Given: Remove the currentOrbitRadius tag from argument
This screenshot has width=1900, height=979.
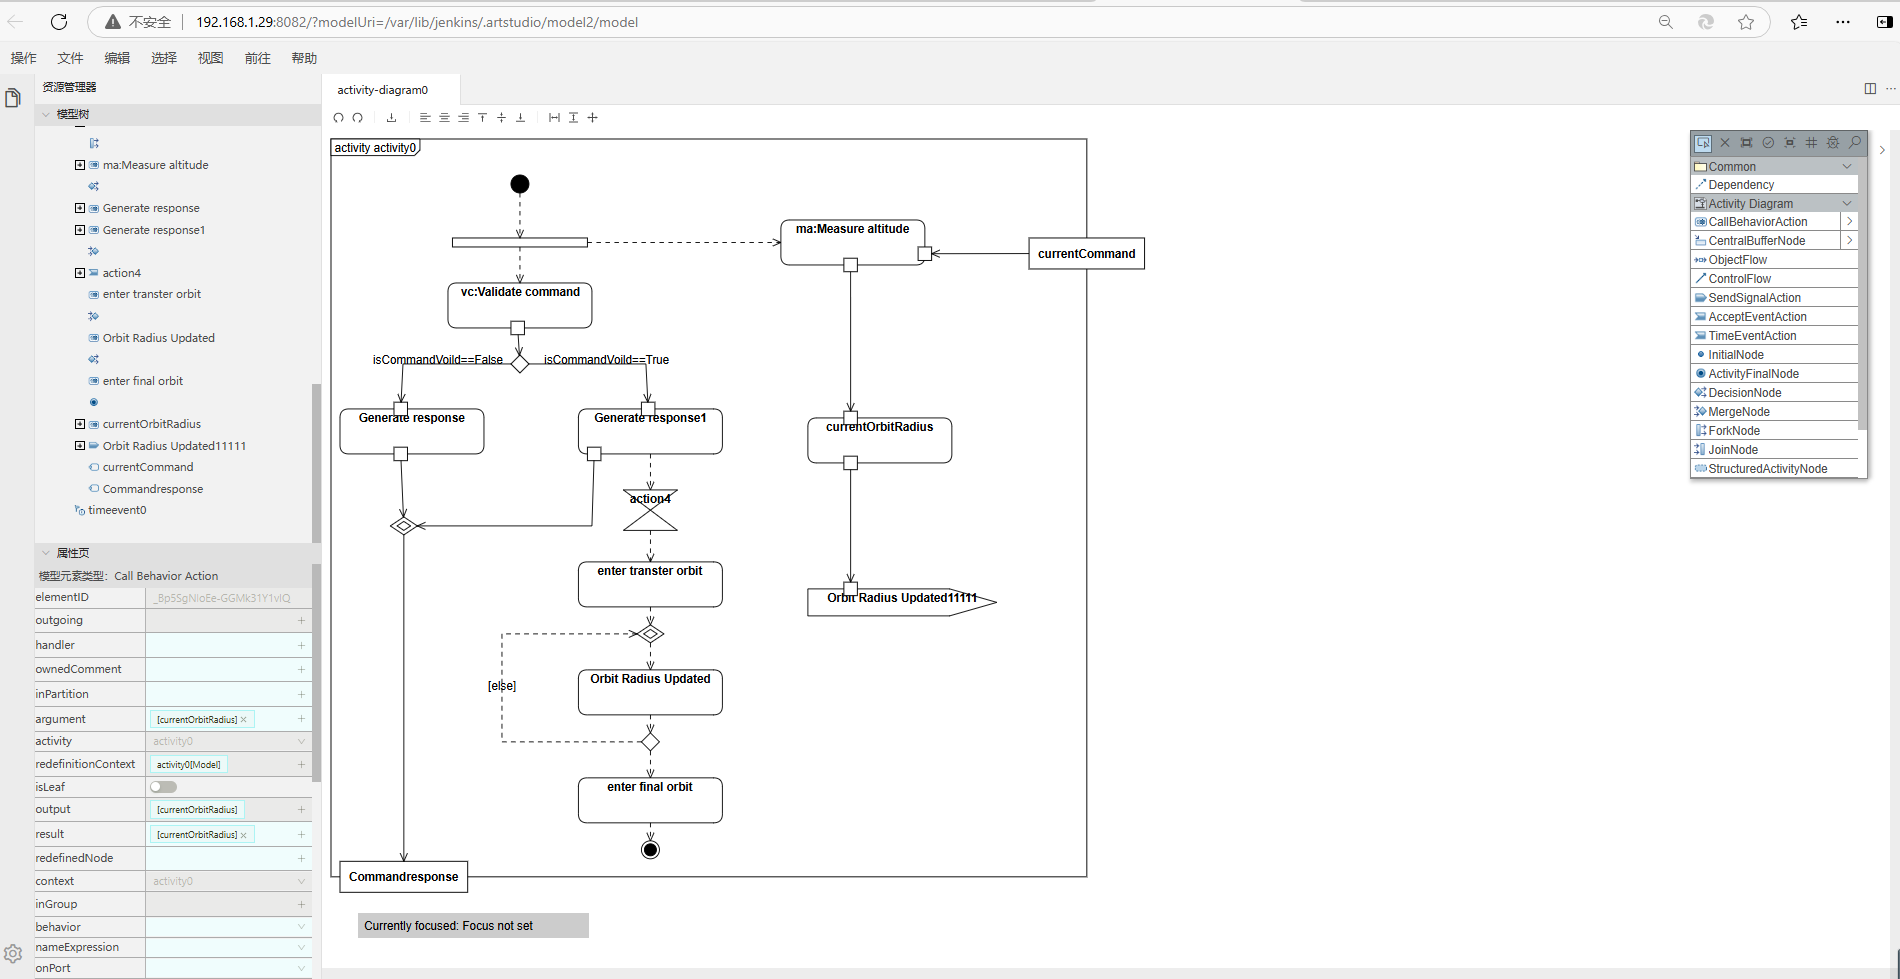Looking at the screenshot, I should 244,720.
